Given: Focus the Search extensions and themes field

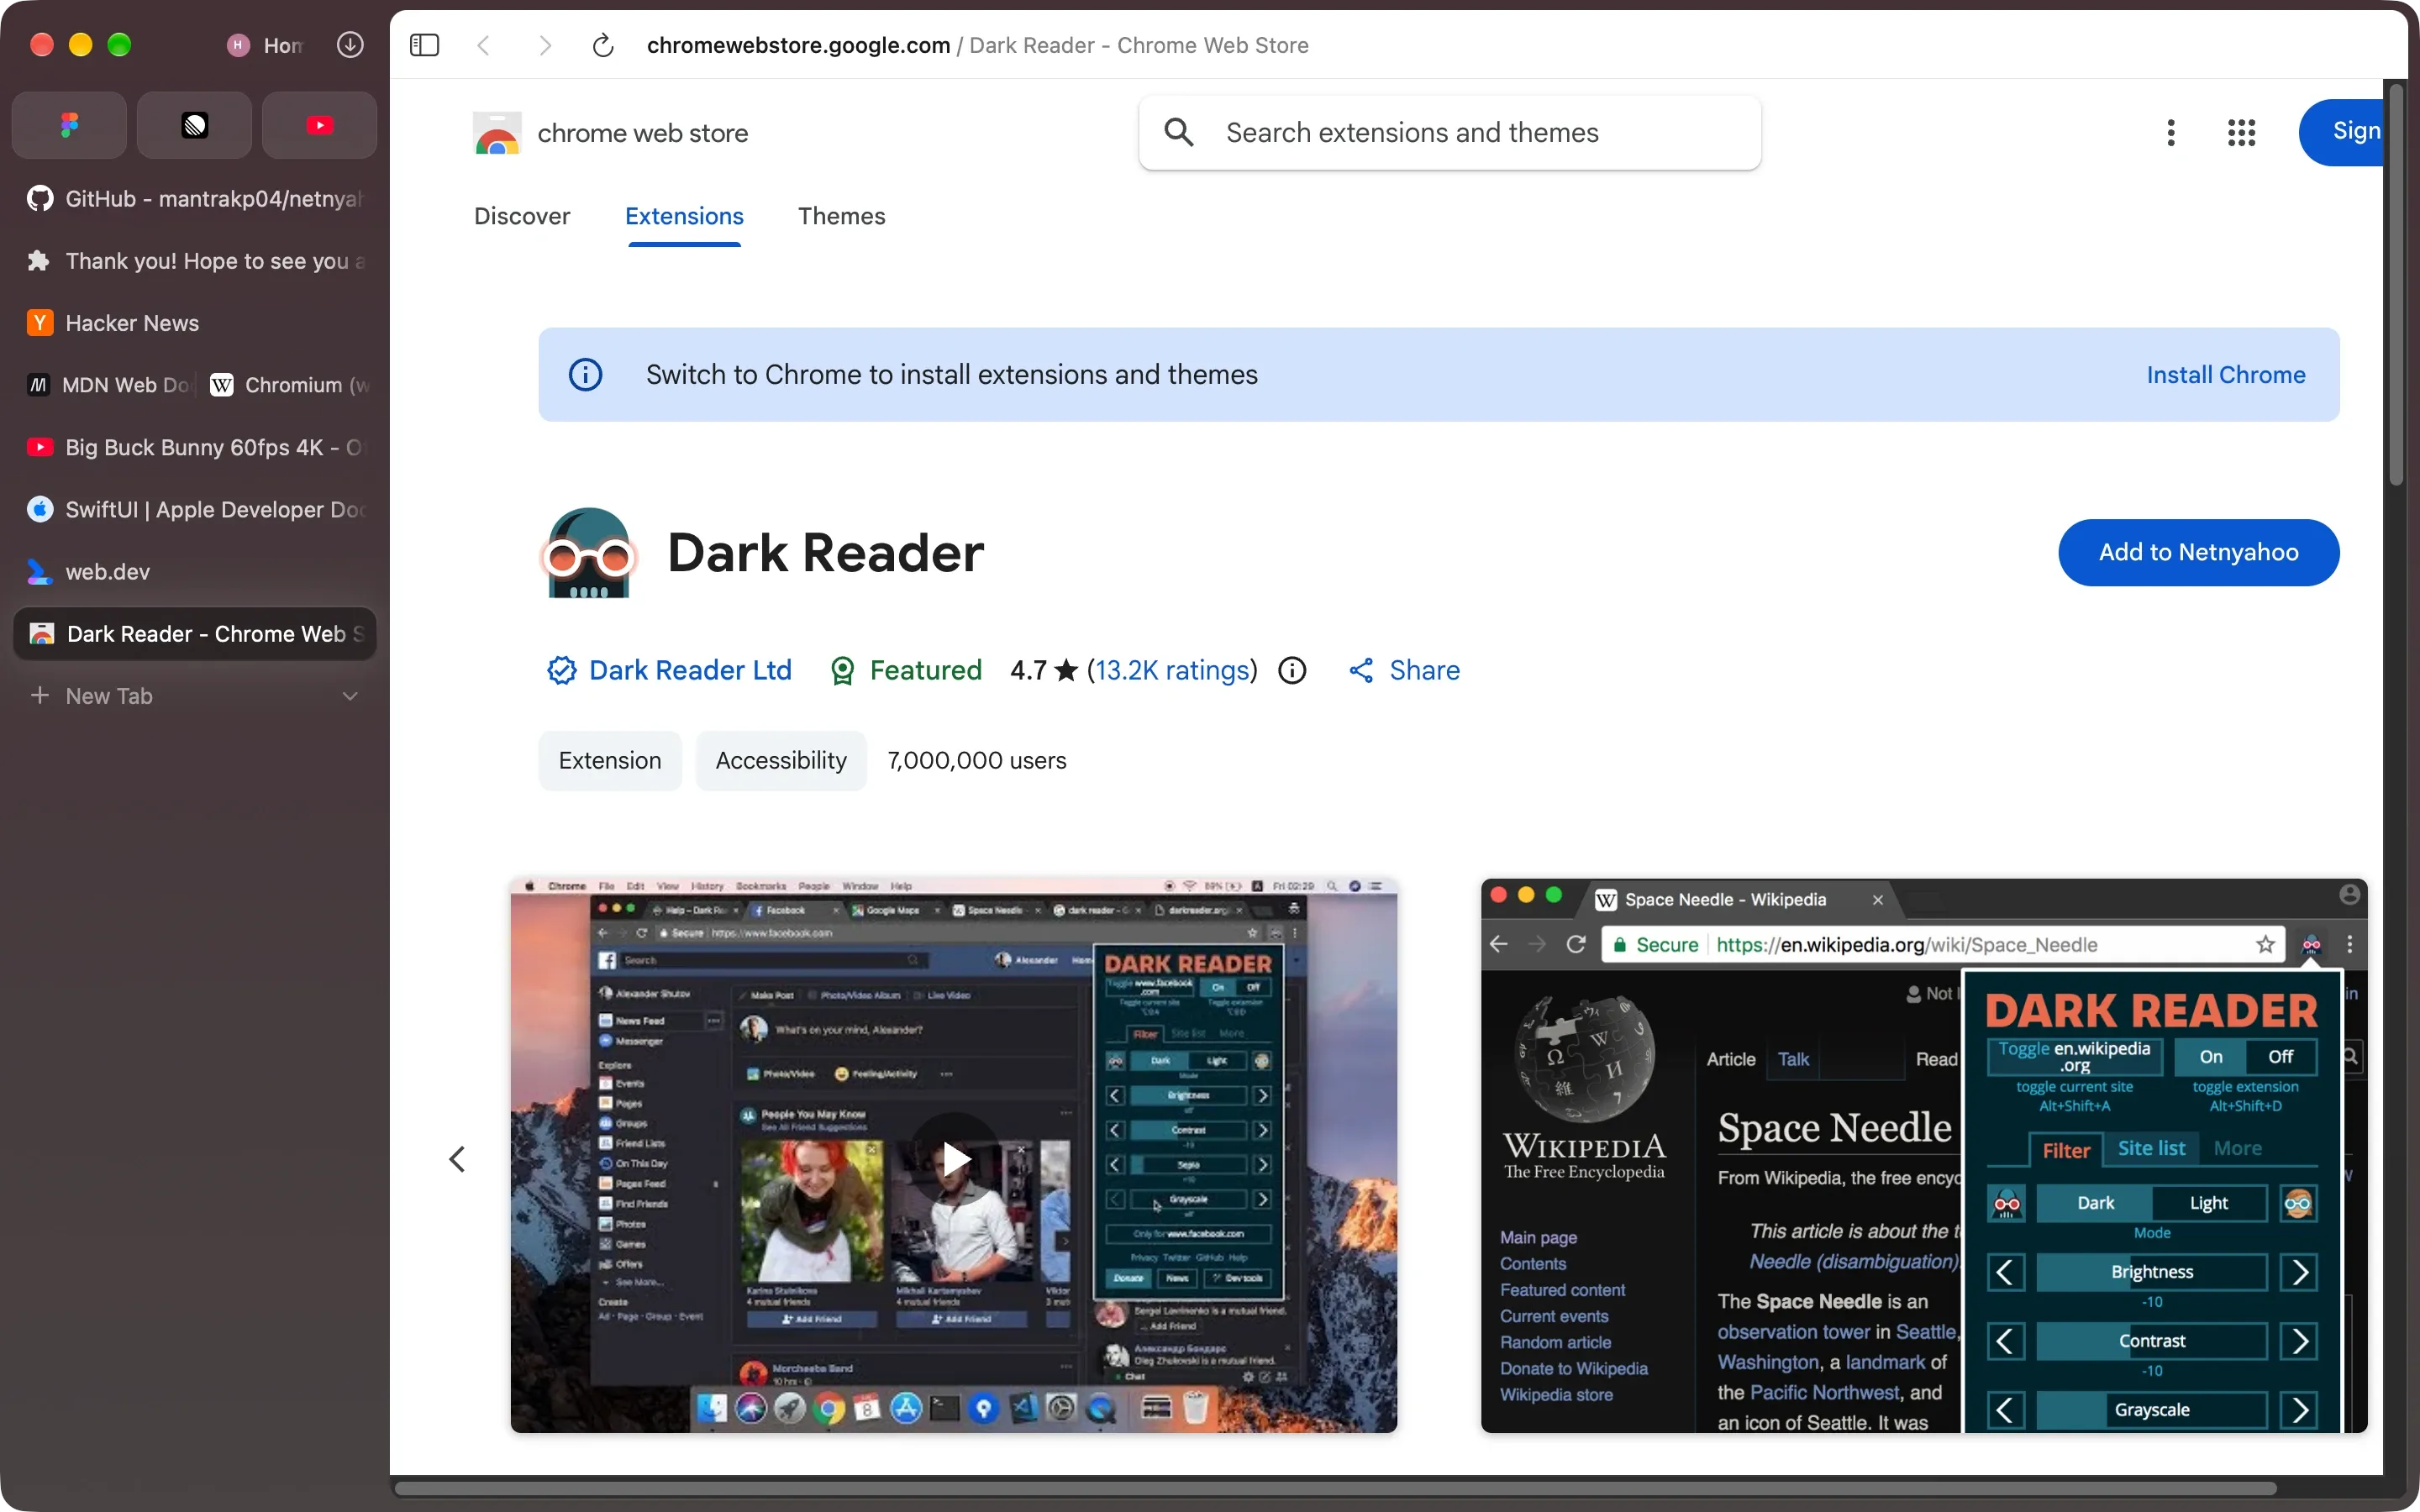Looking at the screenshot, I should pyautogui.click(x=1449, y=132).
